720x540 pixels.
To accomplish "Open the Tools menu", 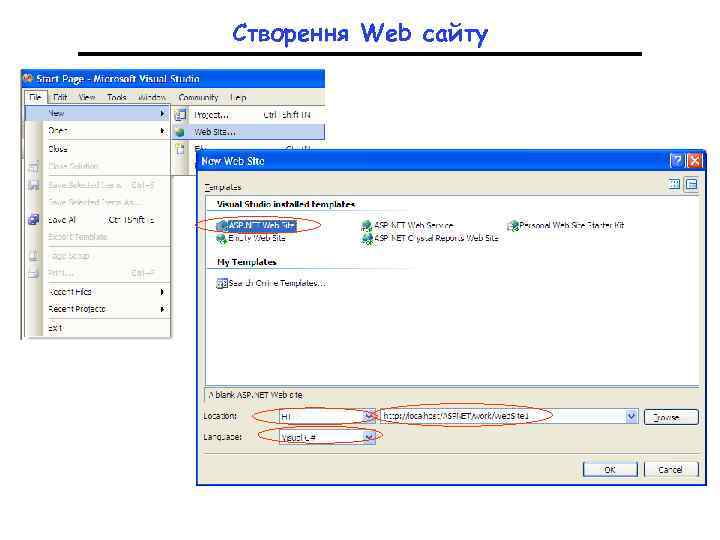I will pyautogui.click(x=117, y=97).
